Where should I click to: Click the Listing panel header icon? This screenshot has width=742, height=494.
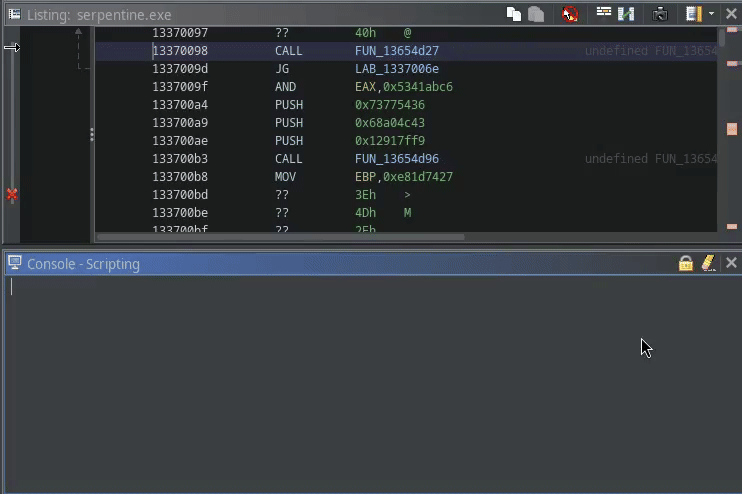pyautogui.click(x=15, y=14)
